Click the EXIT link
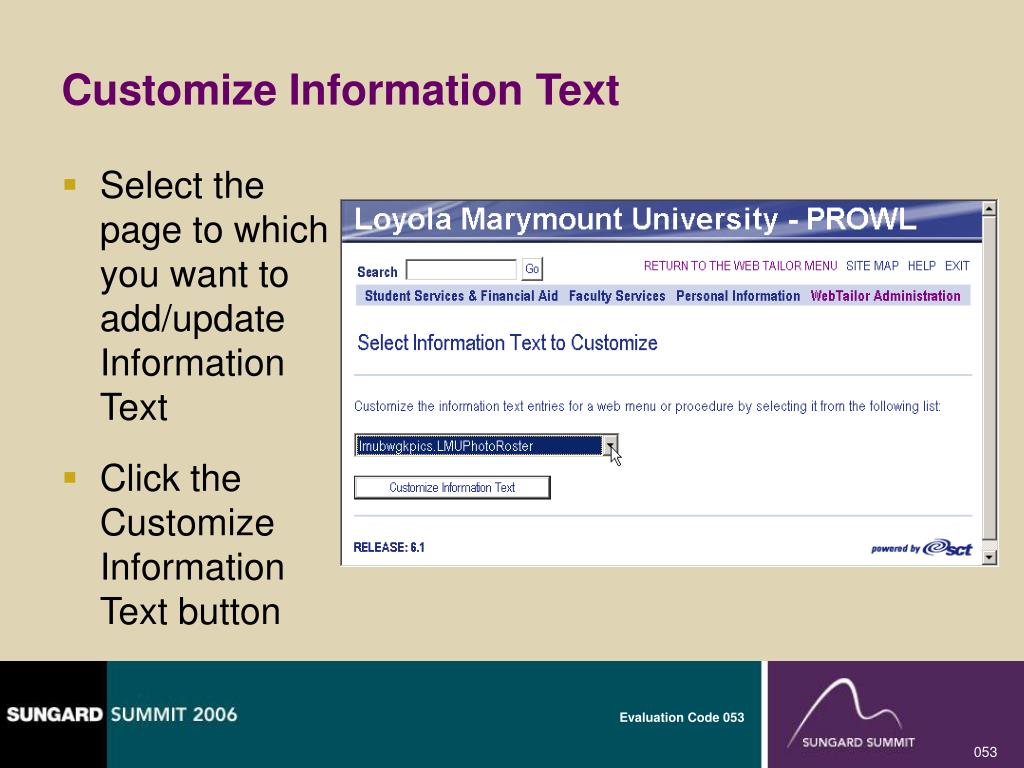Image resolution: width=1024 pixels, height=768 pixels. pyautogui.click(x=957, y=266)
